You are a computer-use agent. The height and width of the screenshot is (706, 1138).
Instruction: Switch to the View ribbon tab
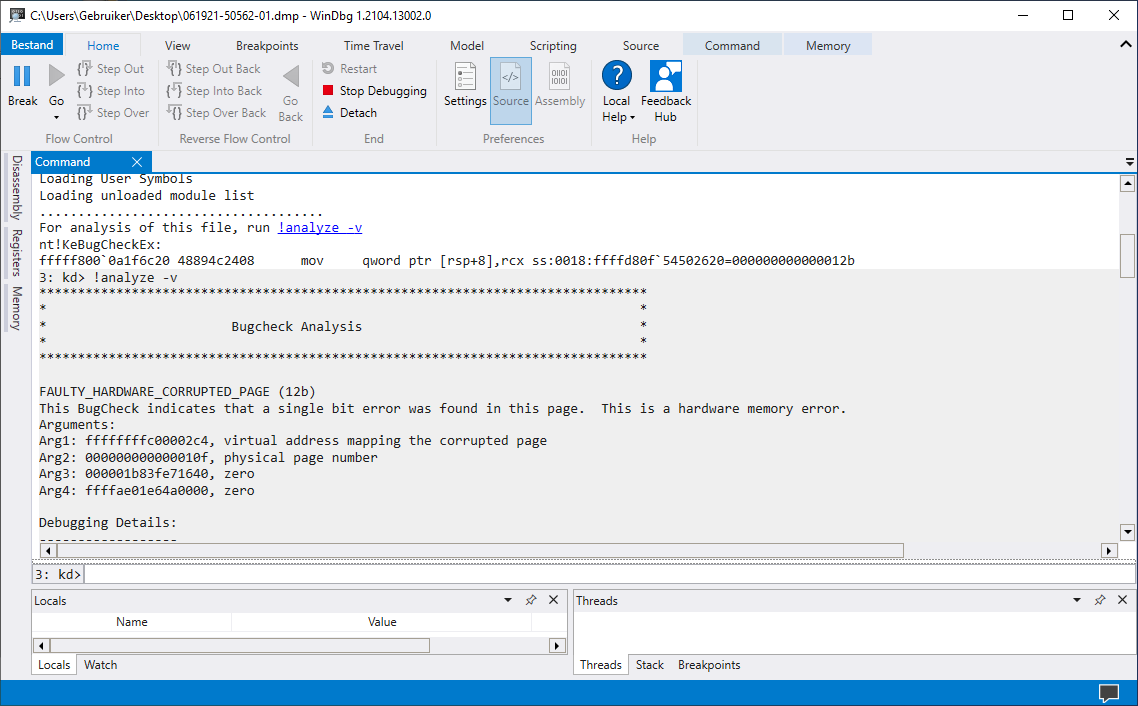pyautogui.click(x=177, y=45)
